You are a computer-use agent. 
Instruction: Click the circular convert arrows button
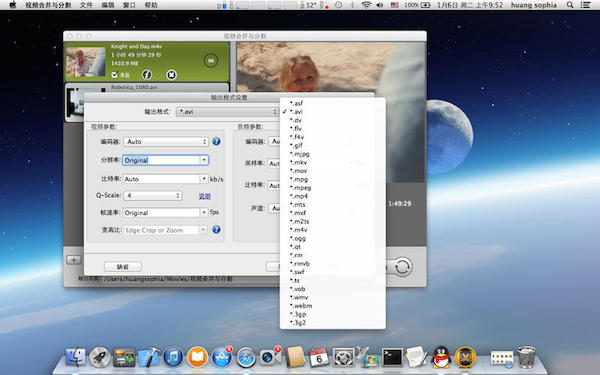(402, 266)
